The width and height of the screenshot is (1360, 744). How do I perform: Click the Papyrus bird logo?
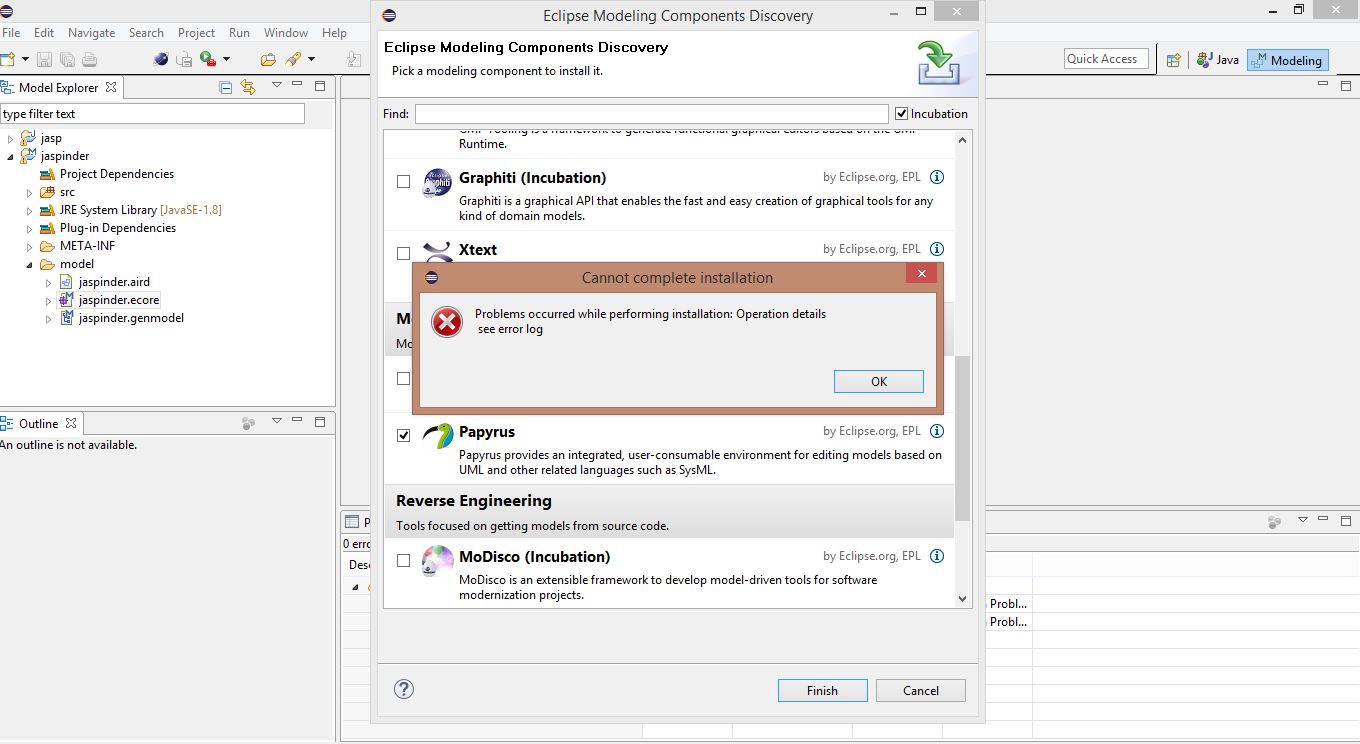438,436
